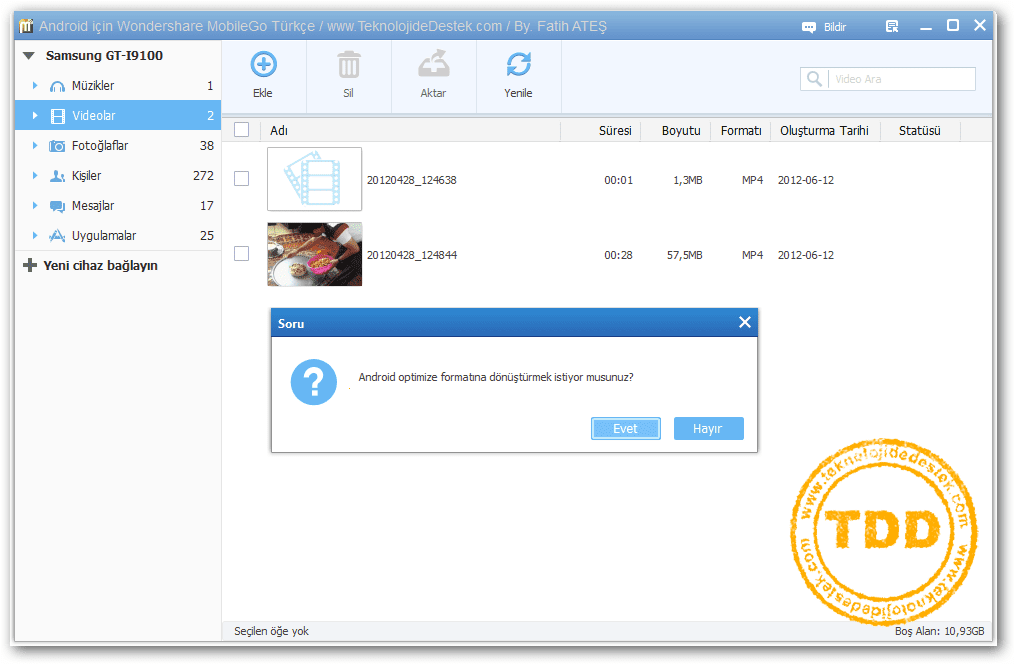
Task: Expand the Fotoğraflar tree arrow
Action: [x=35, y=146]
